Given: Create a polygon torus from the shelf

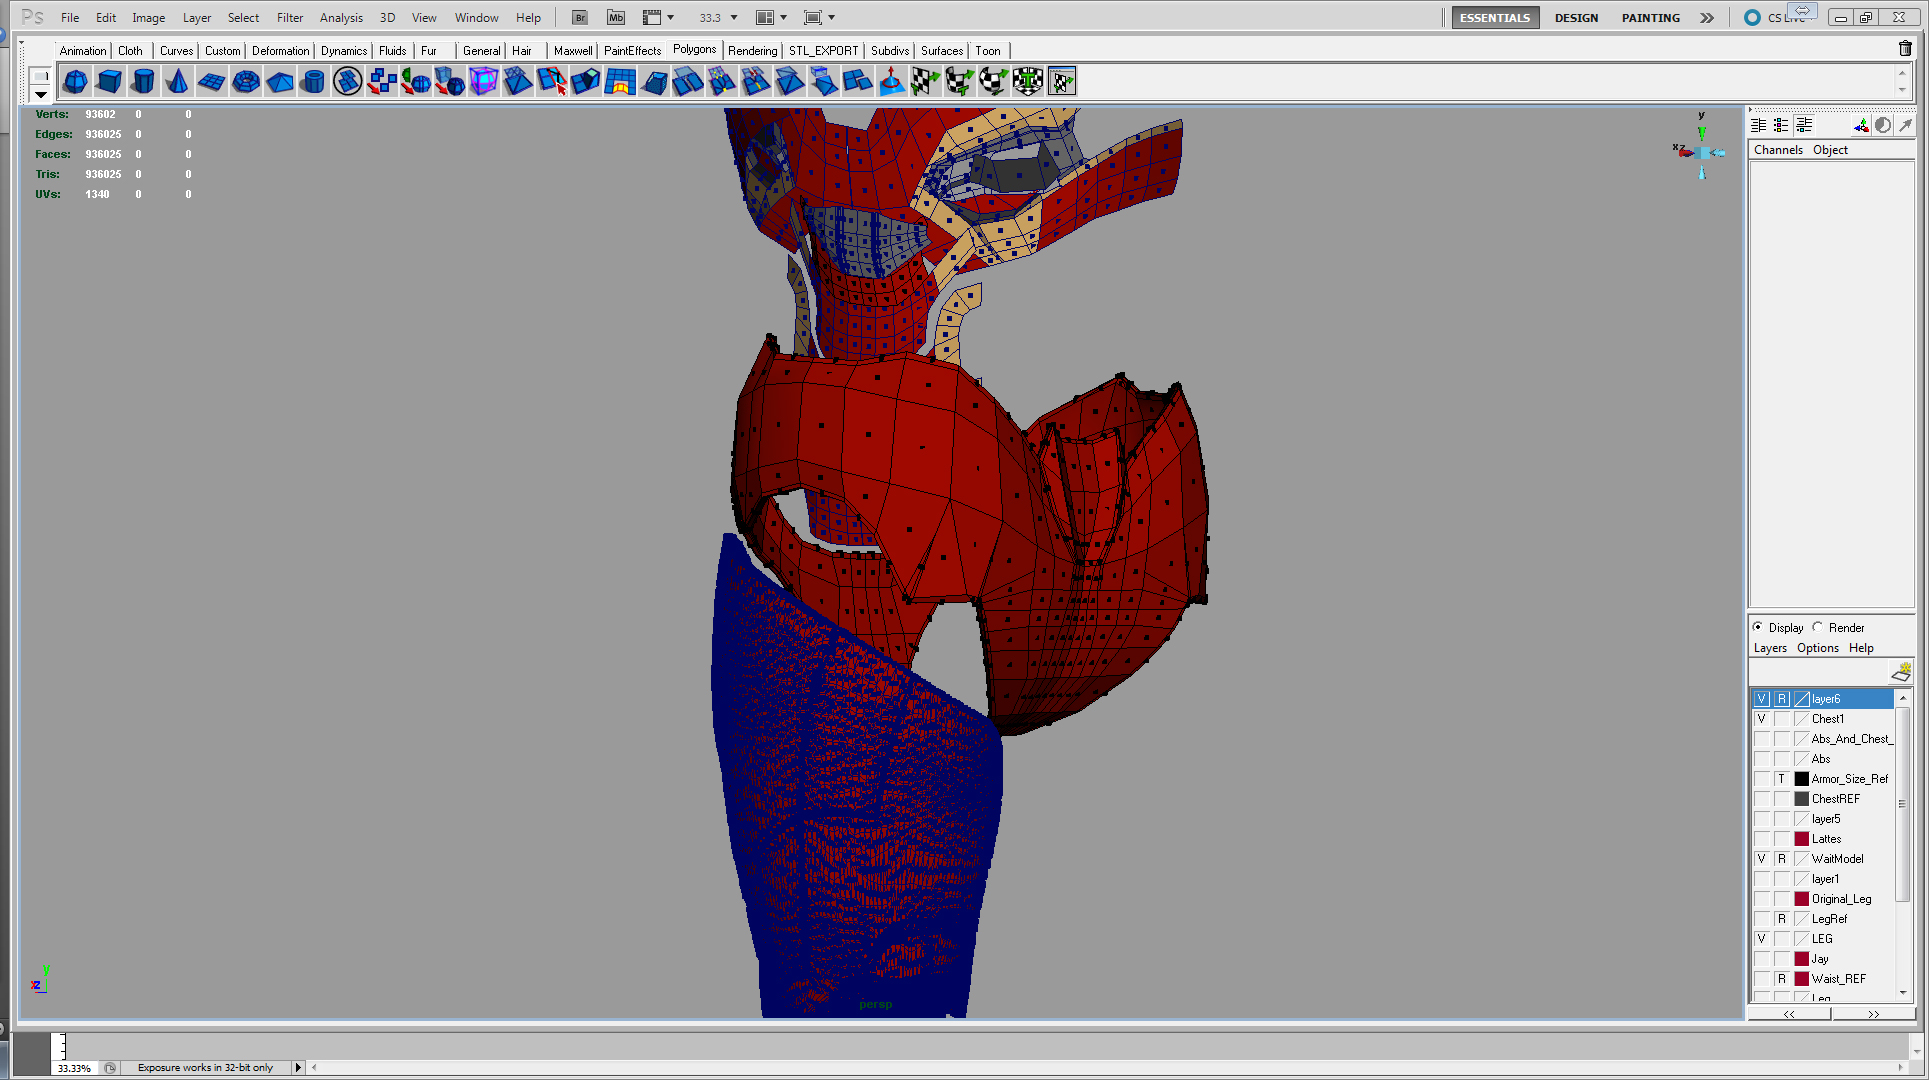Looking at the screenshot, I should coord(245,81).
